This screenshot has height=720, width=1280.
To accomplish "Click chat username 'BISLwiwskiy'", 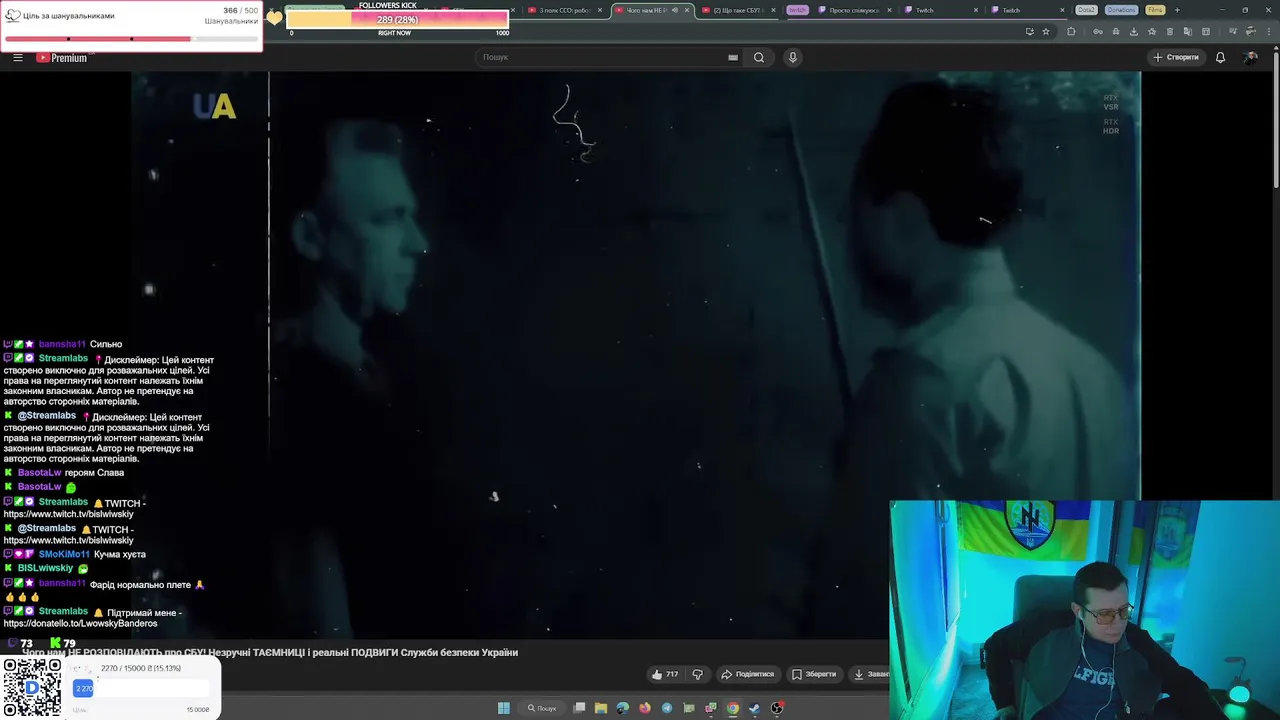I will (45, 568).
